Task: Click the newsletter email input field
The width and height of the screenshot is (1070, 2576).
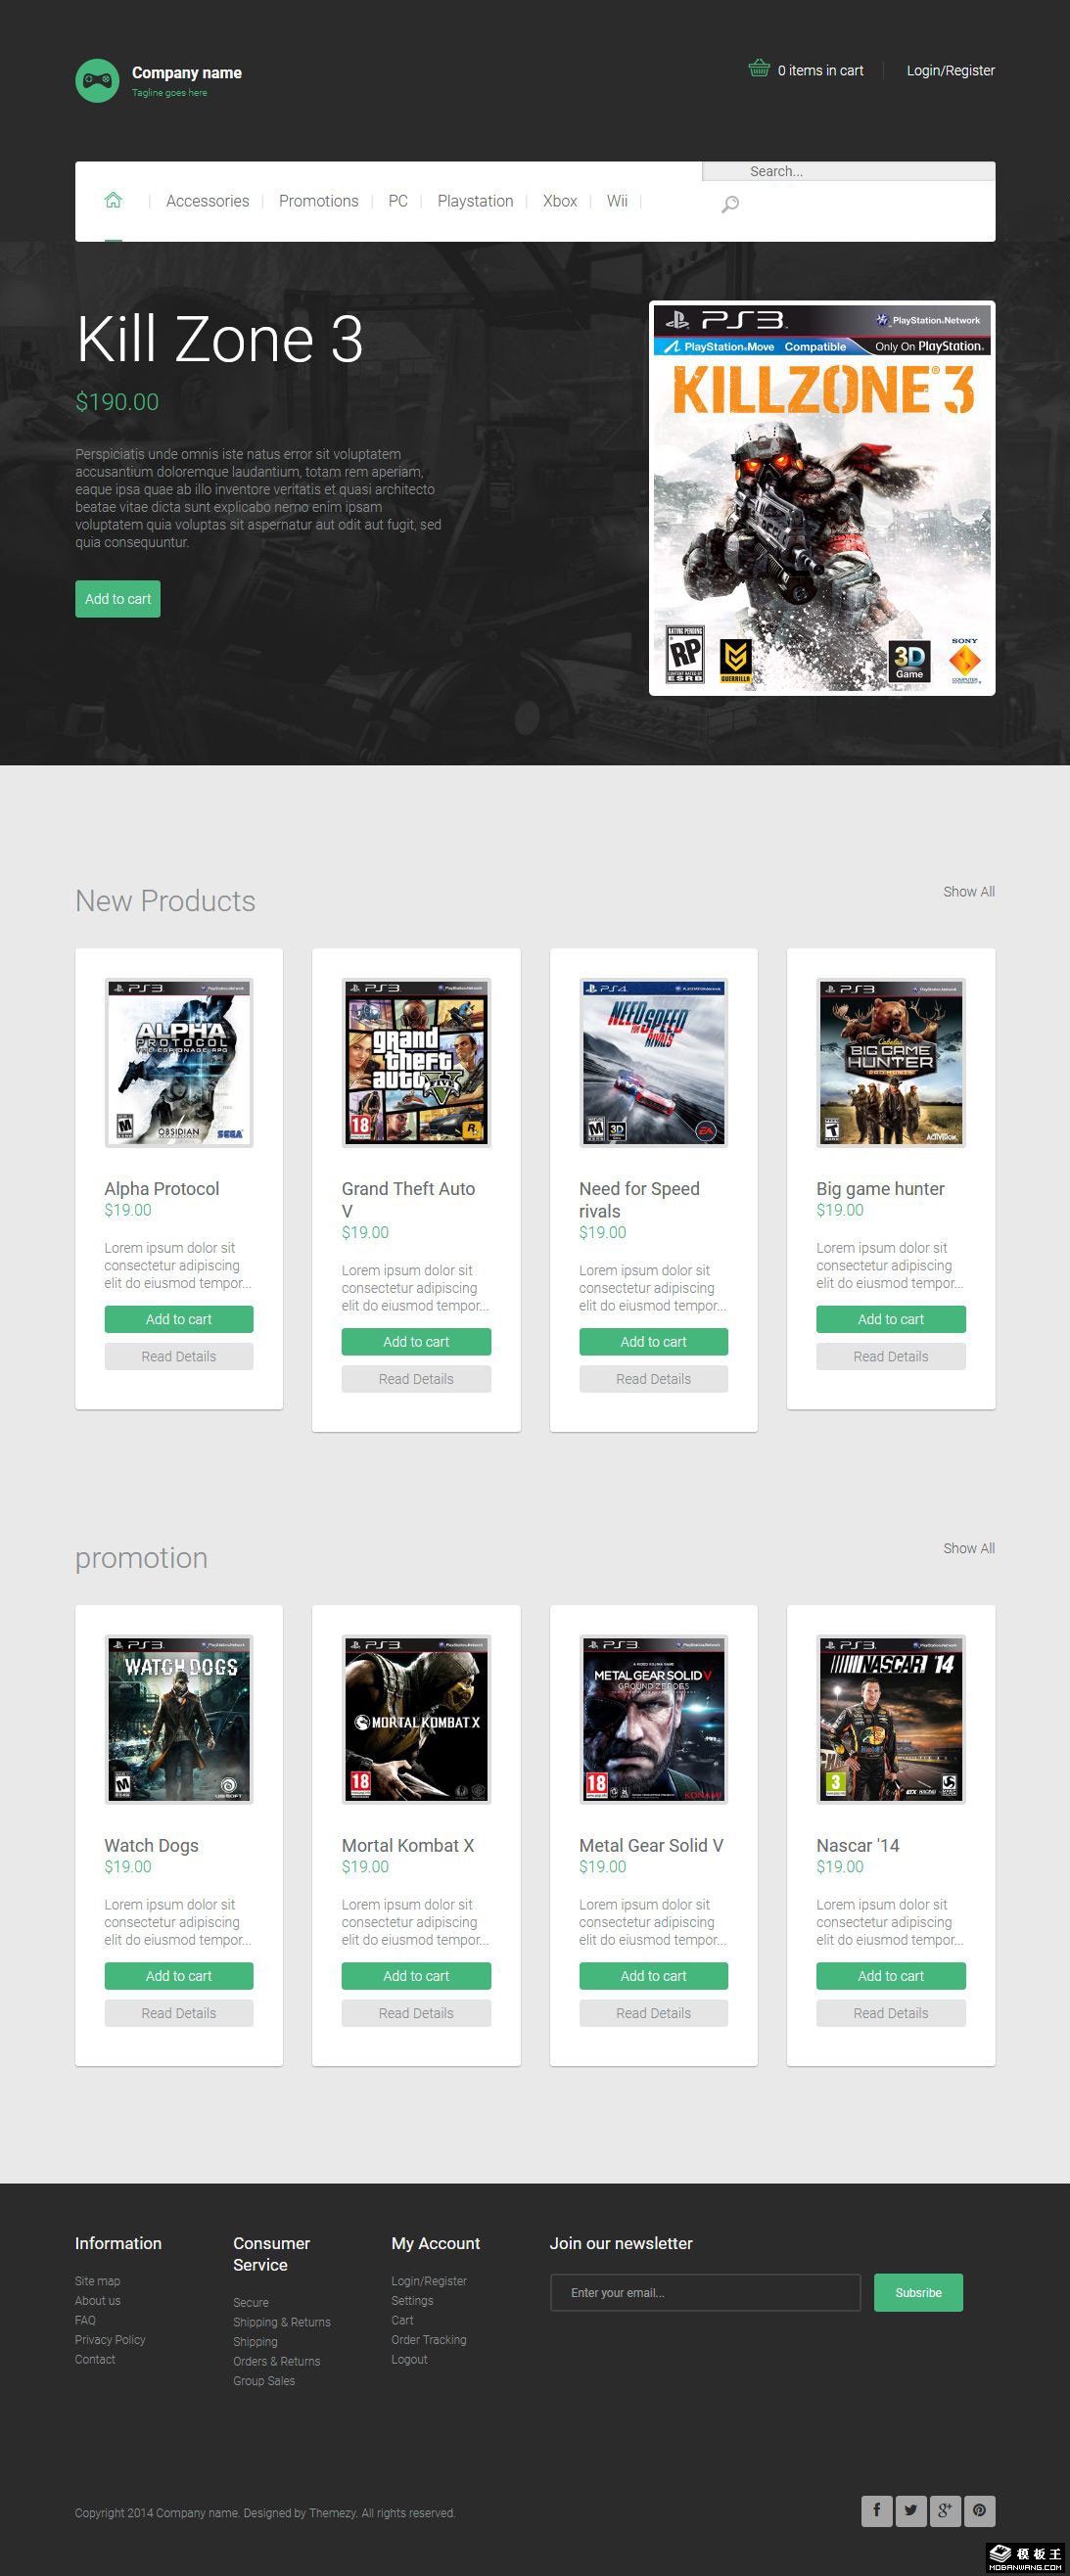Action: tap(705, 2293)
